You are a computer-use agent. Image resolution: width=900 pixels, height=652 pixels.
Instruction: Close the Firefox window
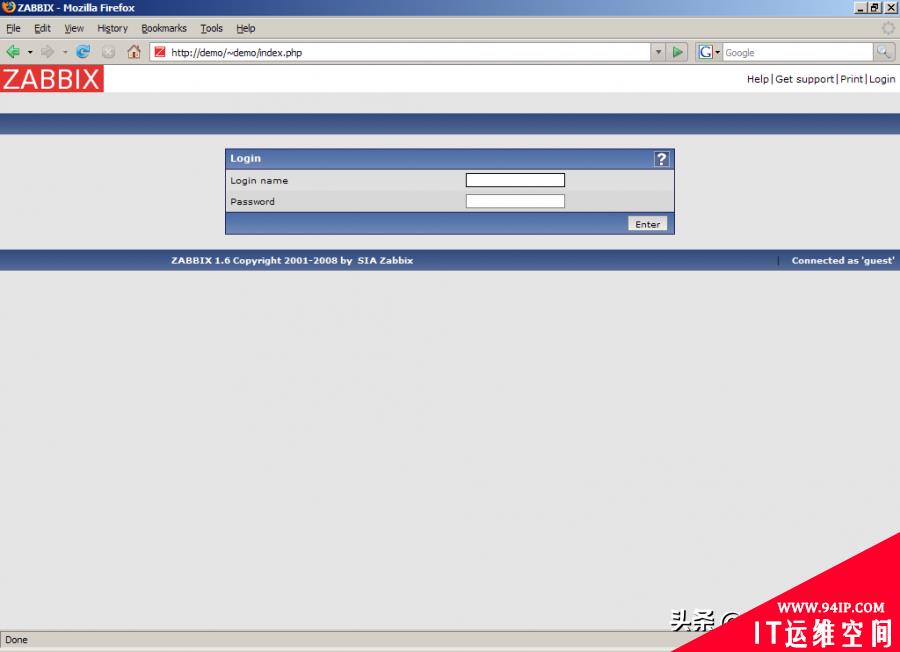(x=891, y=8)
